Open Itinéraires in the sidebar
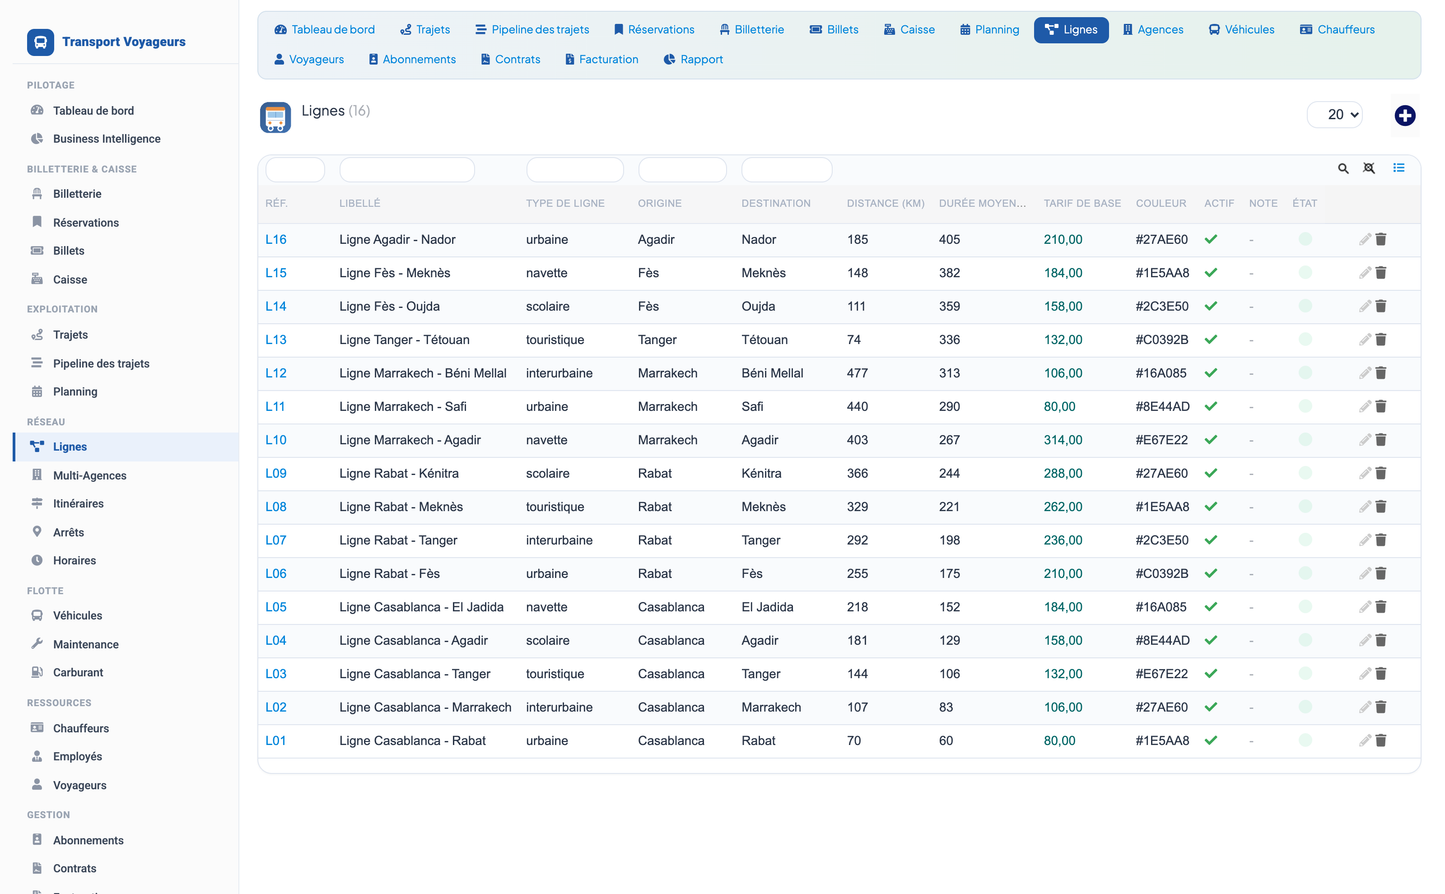The width and height of the screenshot is (1445, 894). coord(78,504)
